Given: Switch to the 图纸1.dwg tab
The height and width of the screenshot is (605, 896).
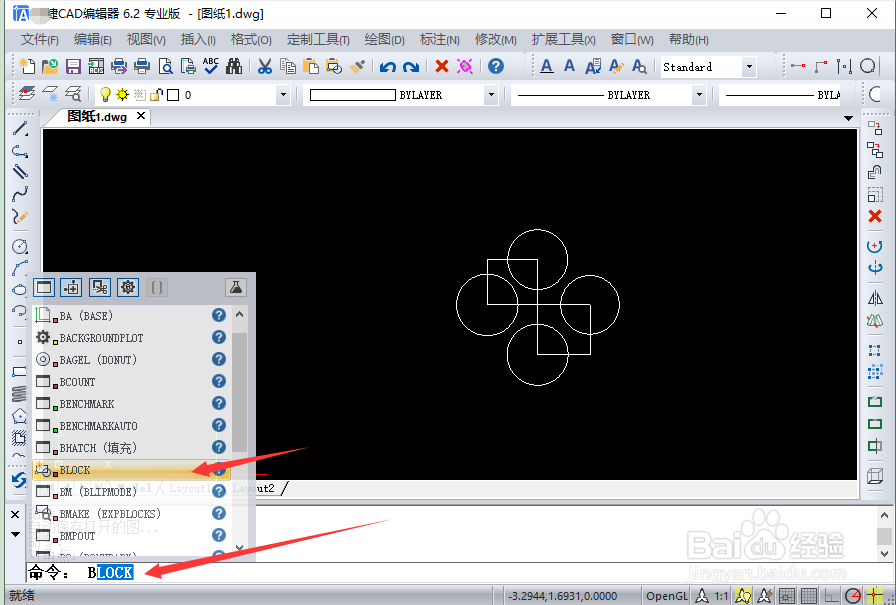Looking at the screenshot, I should (x=97, y=117).
